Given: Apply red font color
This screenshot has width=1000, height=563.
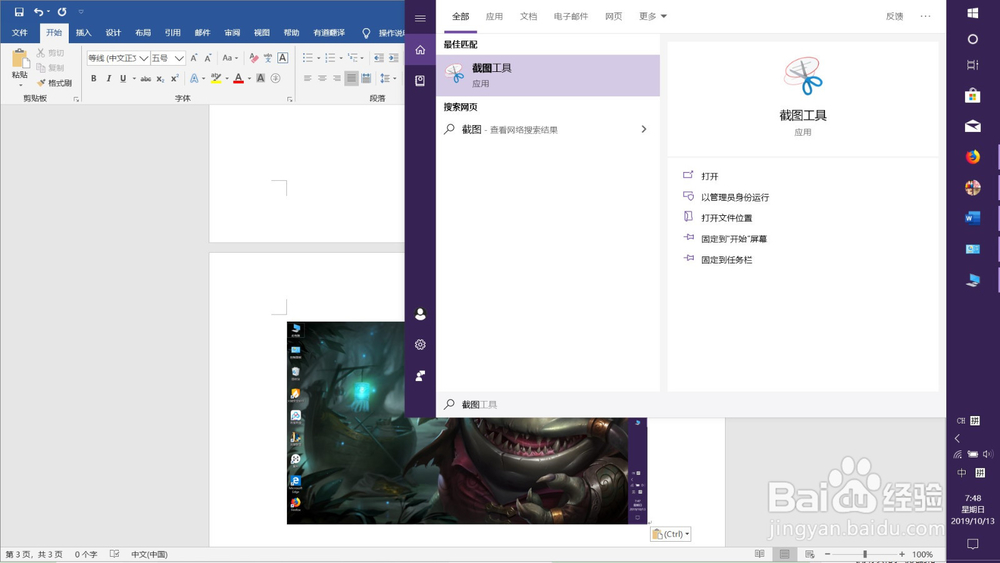Looking at the screenshot, I should tap(239, 78).
